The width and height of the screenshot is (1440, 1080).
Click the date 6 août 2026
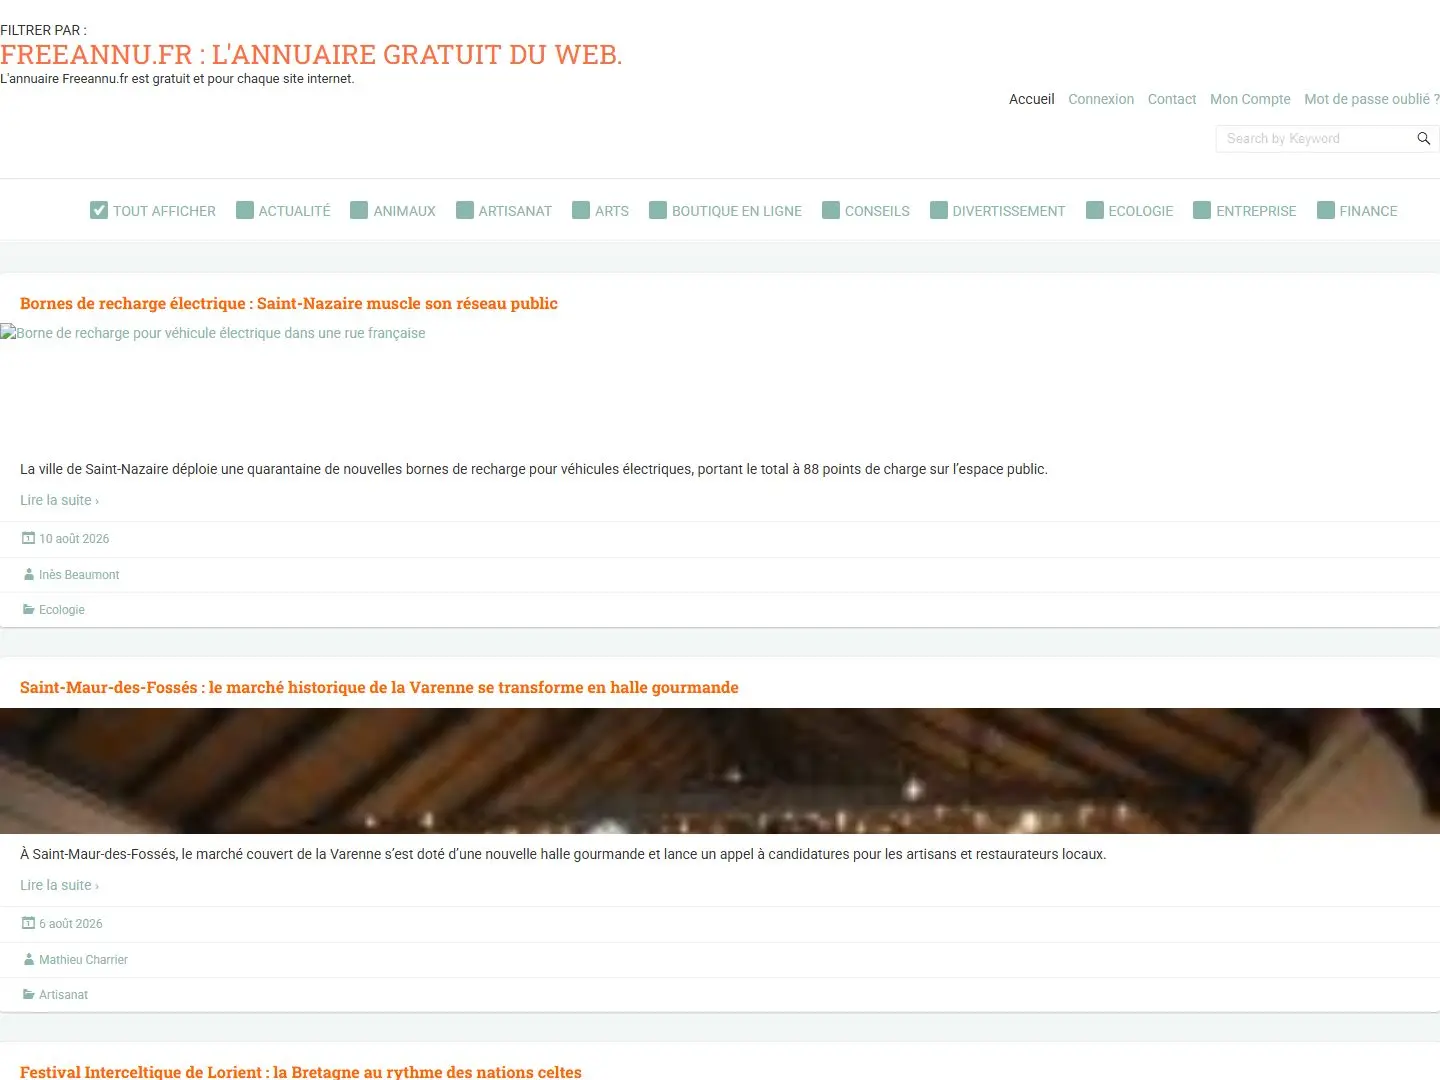click(x=70, y=923)
